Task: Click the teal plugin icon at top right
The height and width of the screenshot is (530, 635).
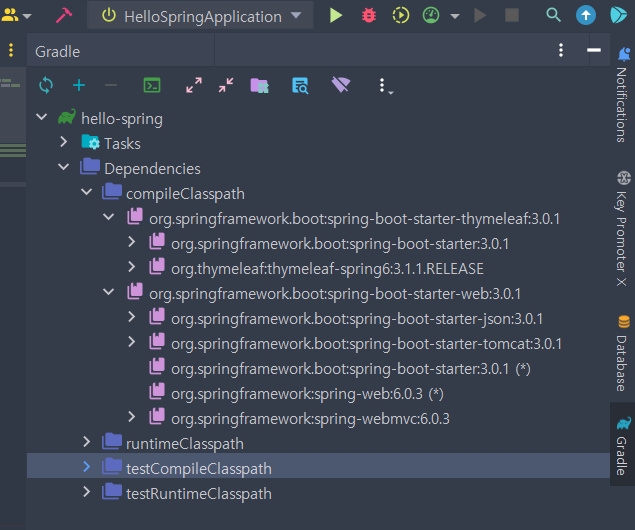Action: pyautogui.click(x=618, y=15)
